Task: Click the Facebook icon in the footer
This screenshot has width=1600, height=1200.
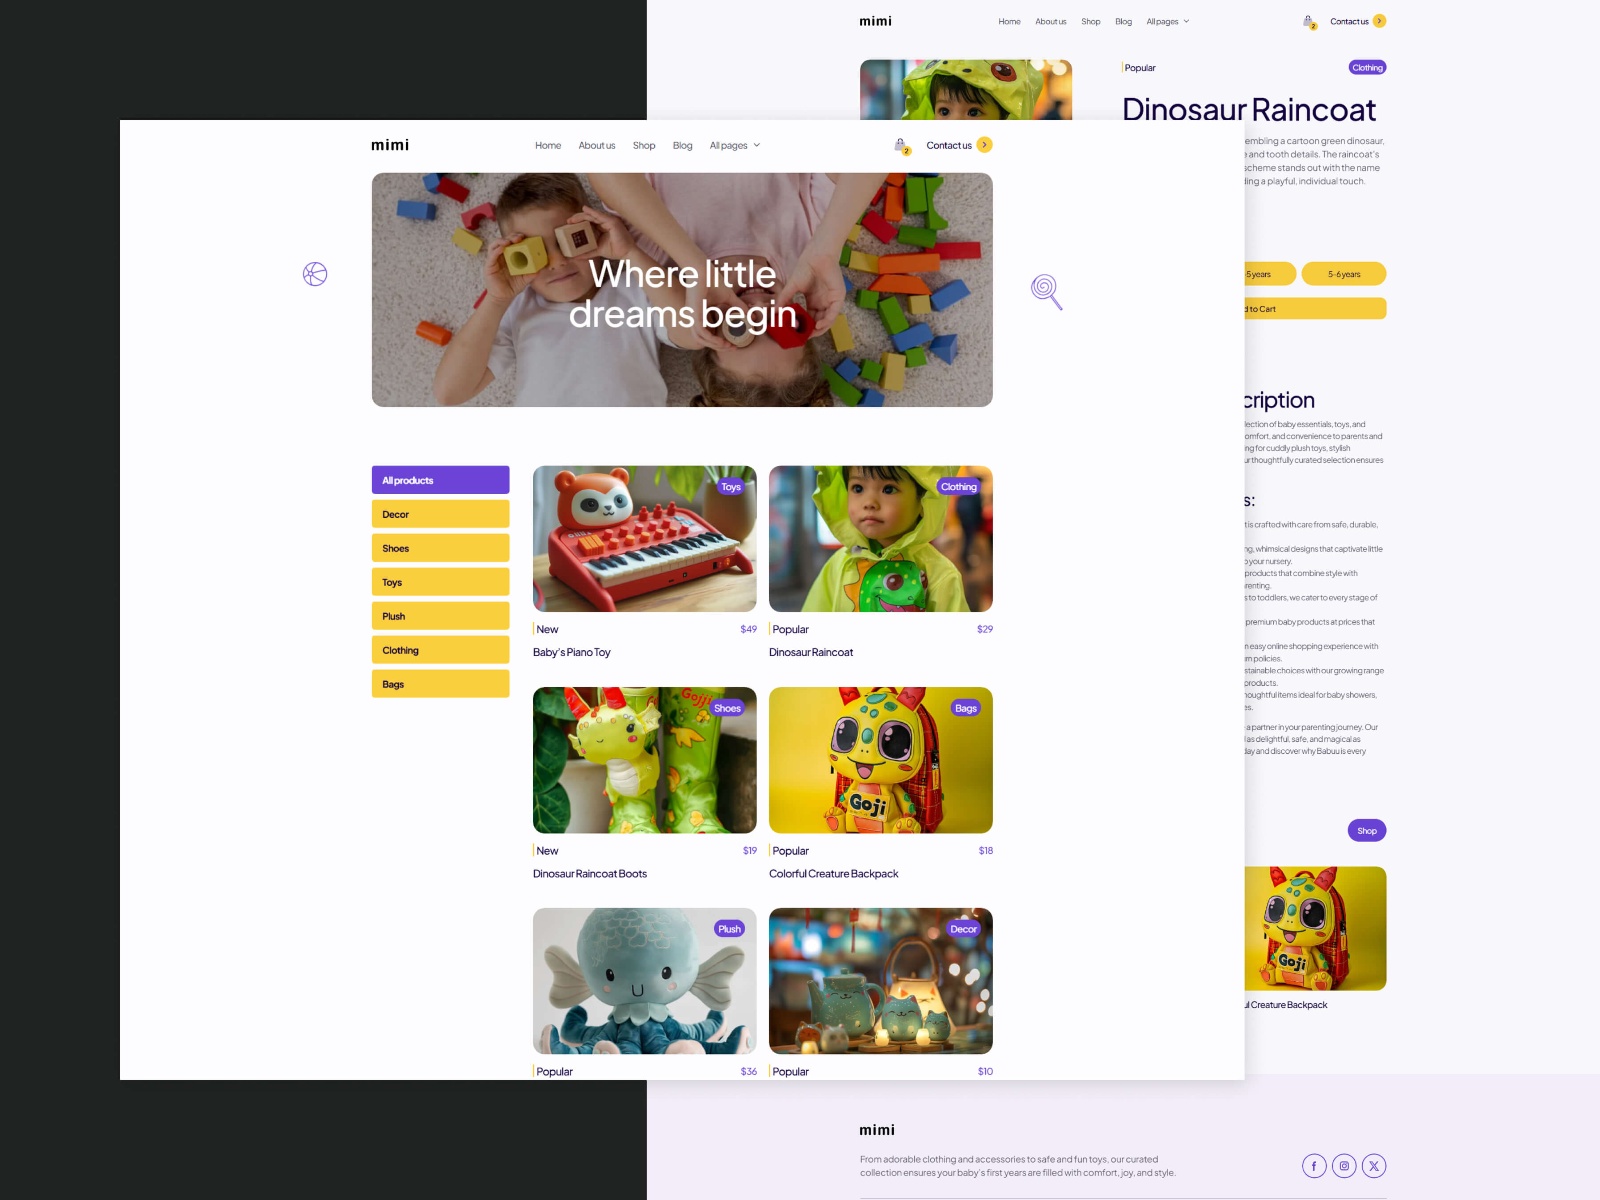Action: 1313,1166
